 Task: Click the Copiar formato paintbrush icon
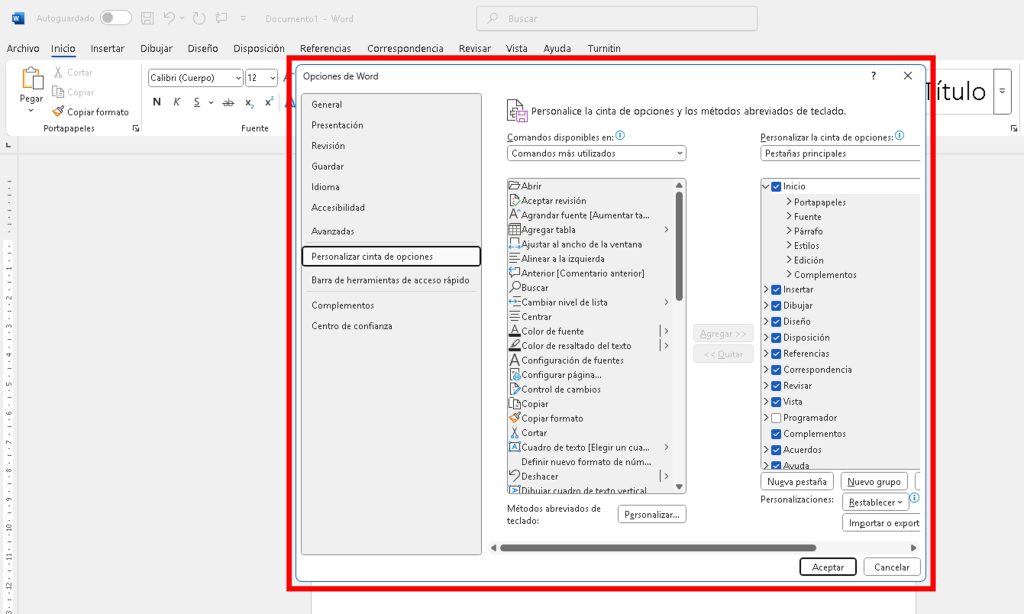[x=58, y=112]
